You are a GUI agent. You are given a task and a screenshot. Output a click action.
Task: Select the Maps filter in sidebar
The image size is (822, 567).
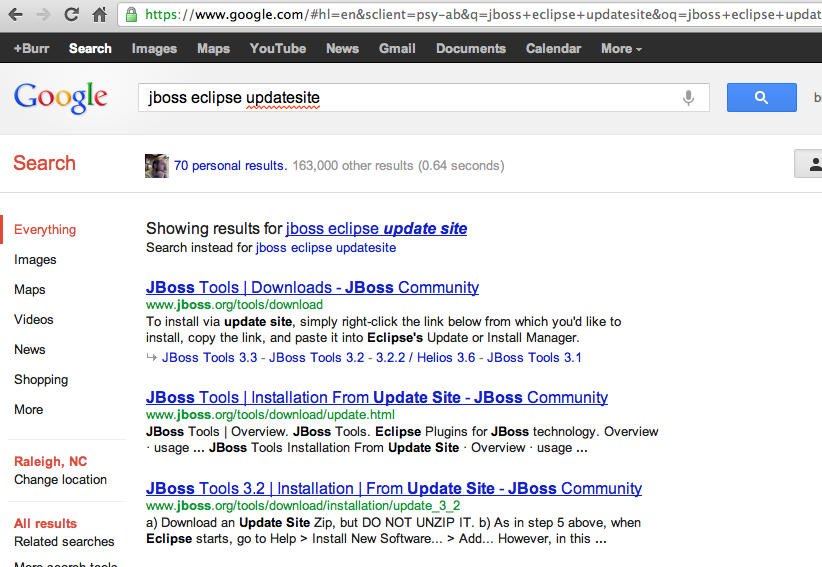30,289
